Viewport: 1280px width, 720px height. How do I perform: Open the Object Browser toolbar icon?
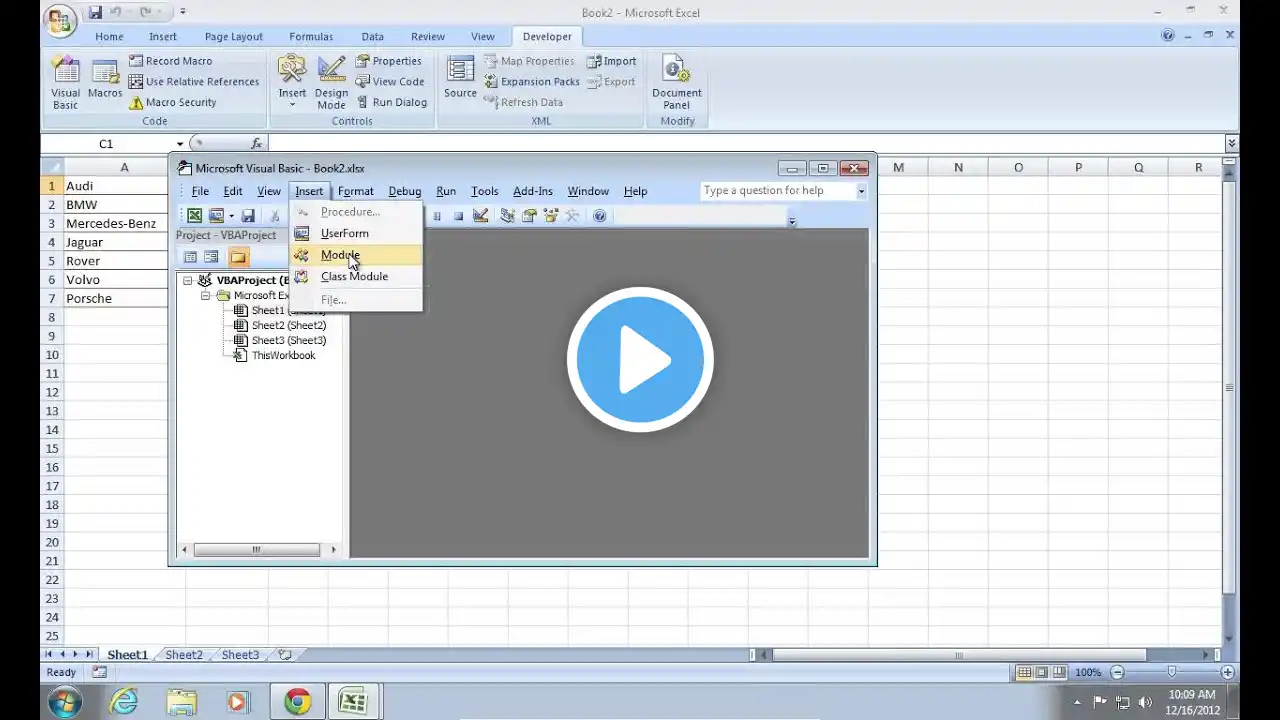coord(551,216)
